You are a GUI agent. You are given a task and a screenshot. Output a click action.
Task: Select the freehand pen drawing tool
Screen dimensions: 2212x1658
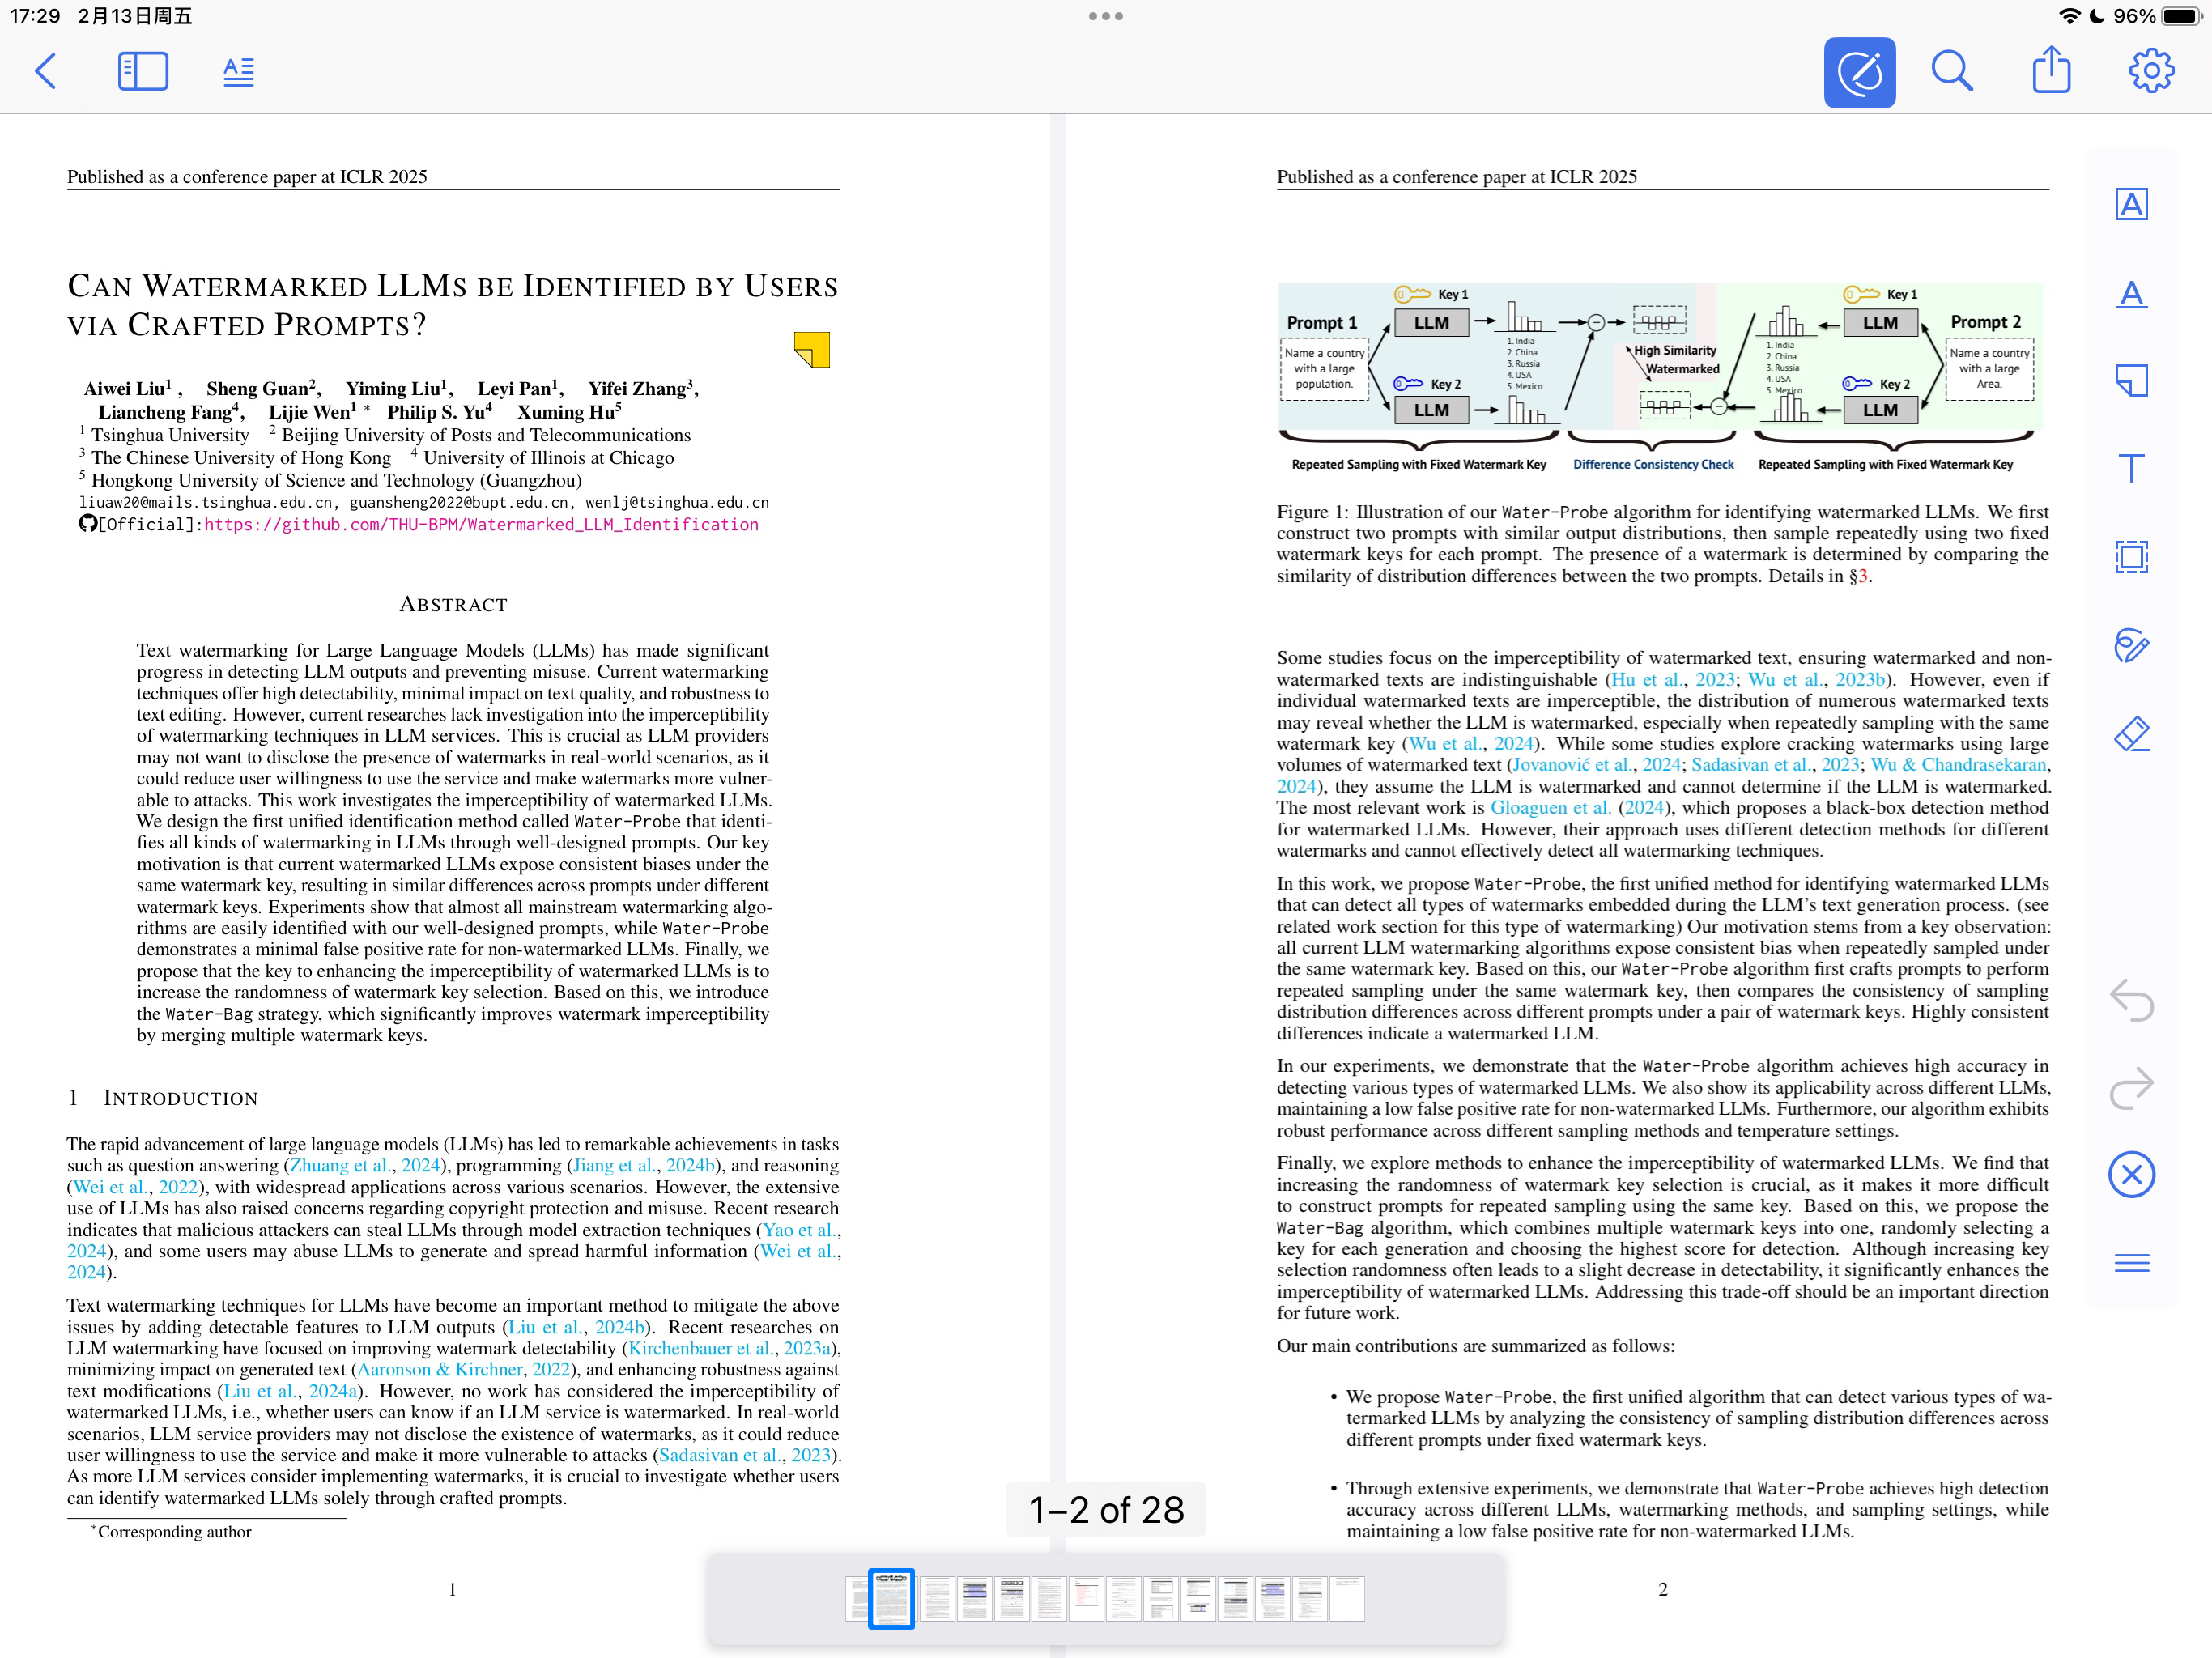click(x=2131, y=646)
